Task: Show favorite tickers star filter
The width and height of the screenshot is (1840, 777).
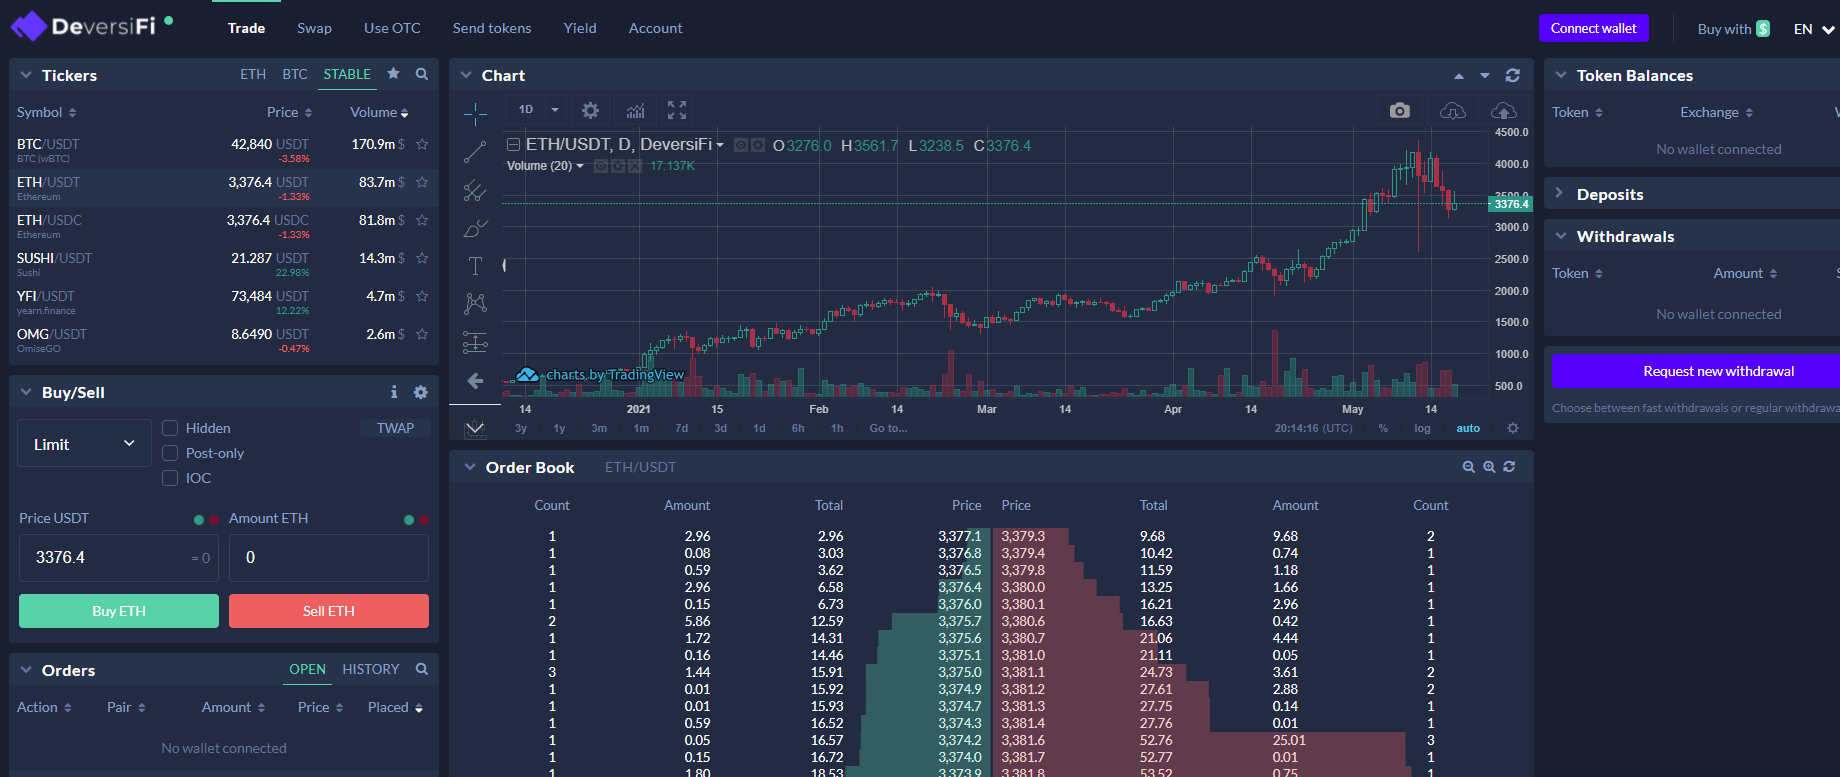Action: [x=393, y=73]
